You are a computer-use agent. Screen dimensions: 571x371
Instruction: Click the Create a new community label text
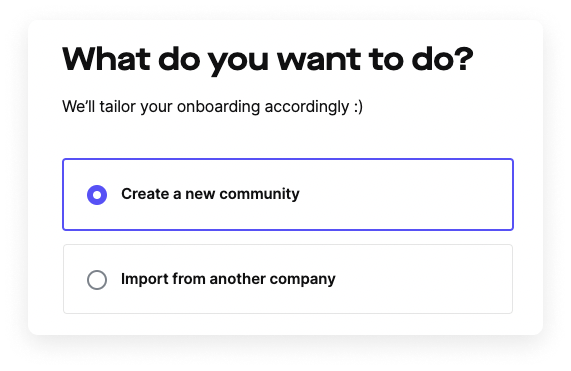coord(210,194)
